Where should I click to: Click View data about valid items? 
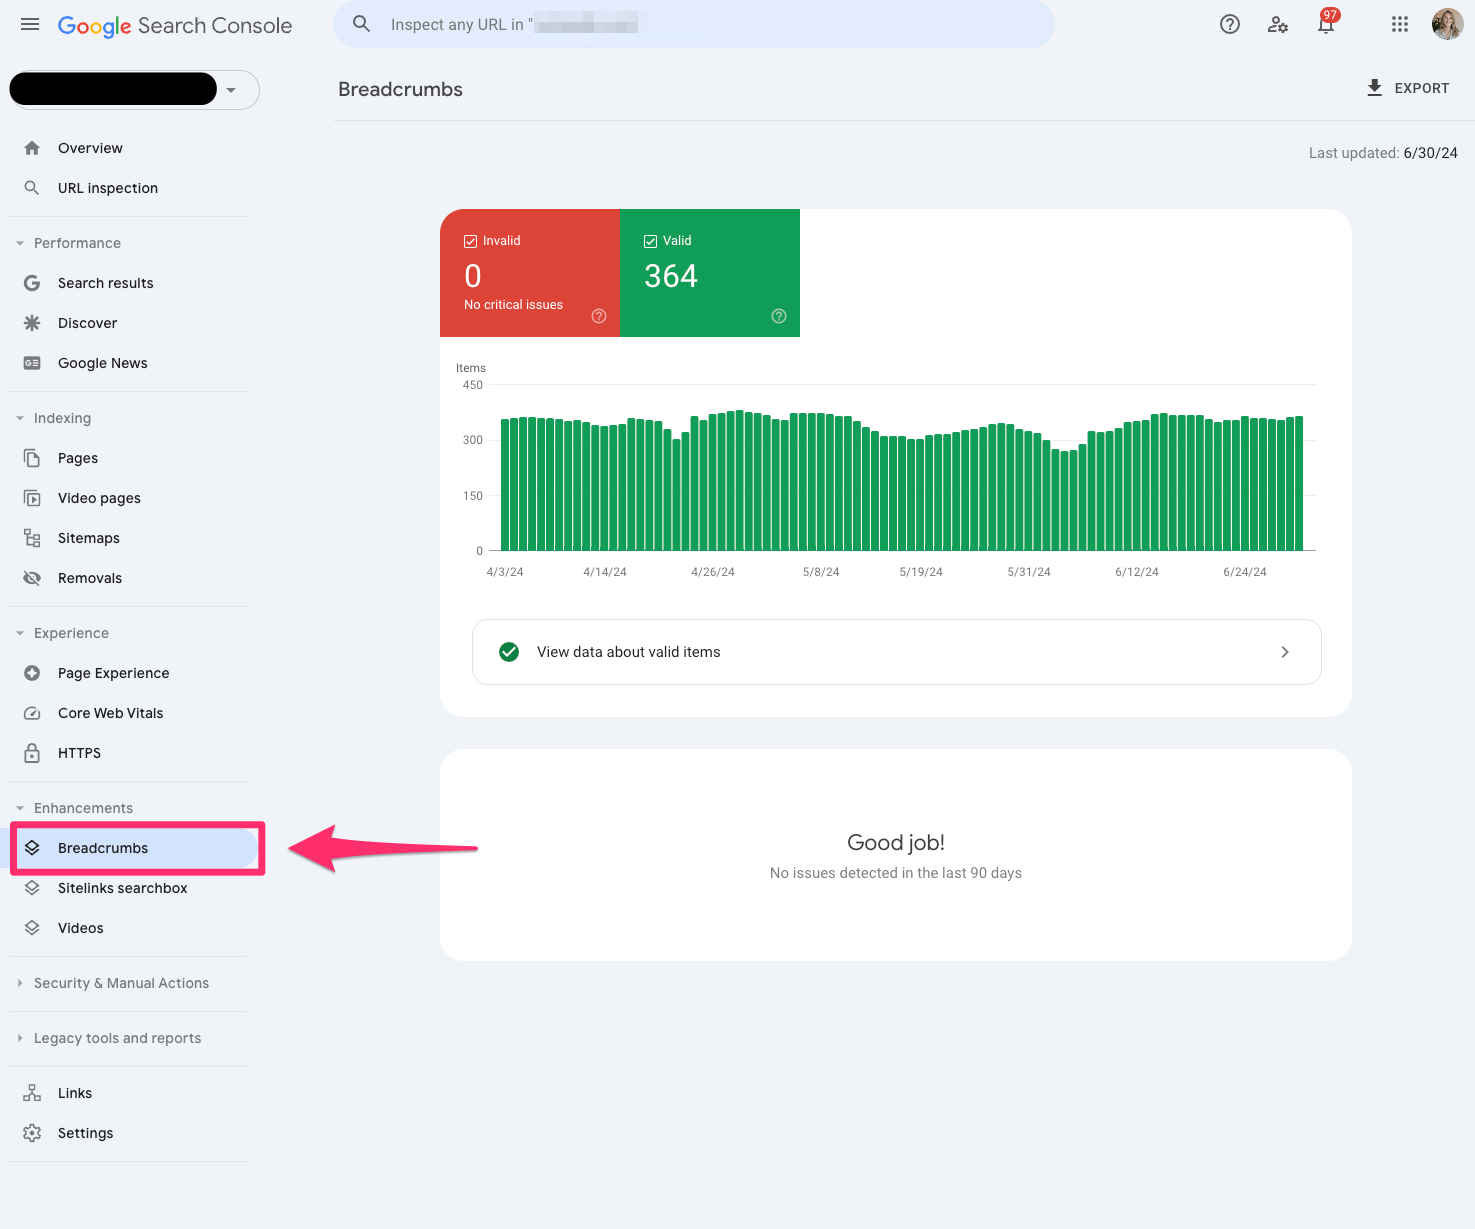point(896,652)
